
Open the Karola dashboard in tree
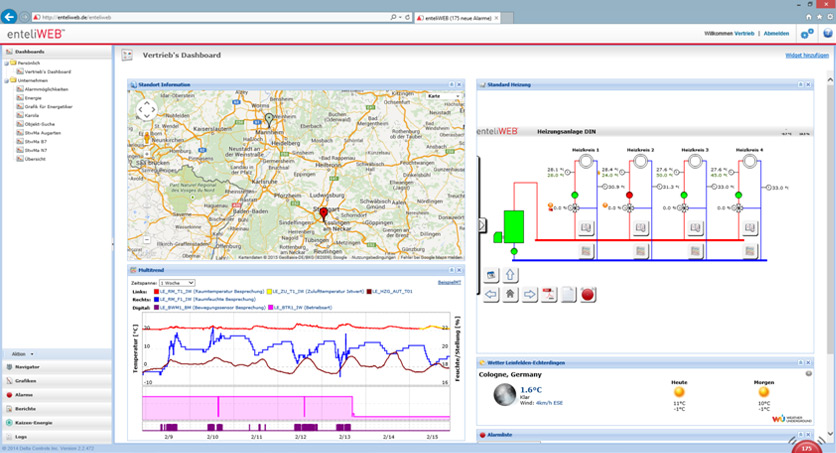click(x=32, y=115)
